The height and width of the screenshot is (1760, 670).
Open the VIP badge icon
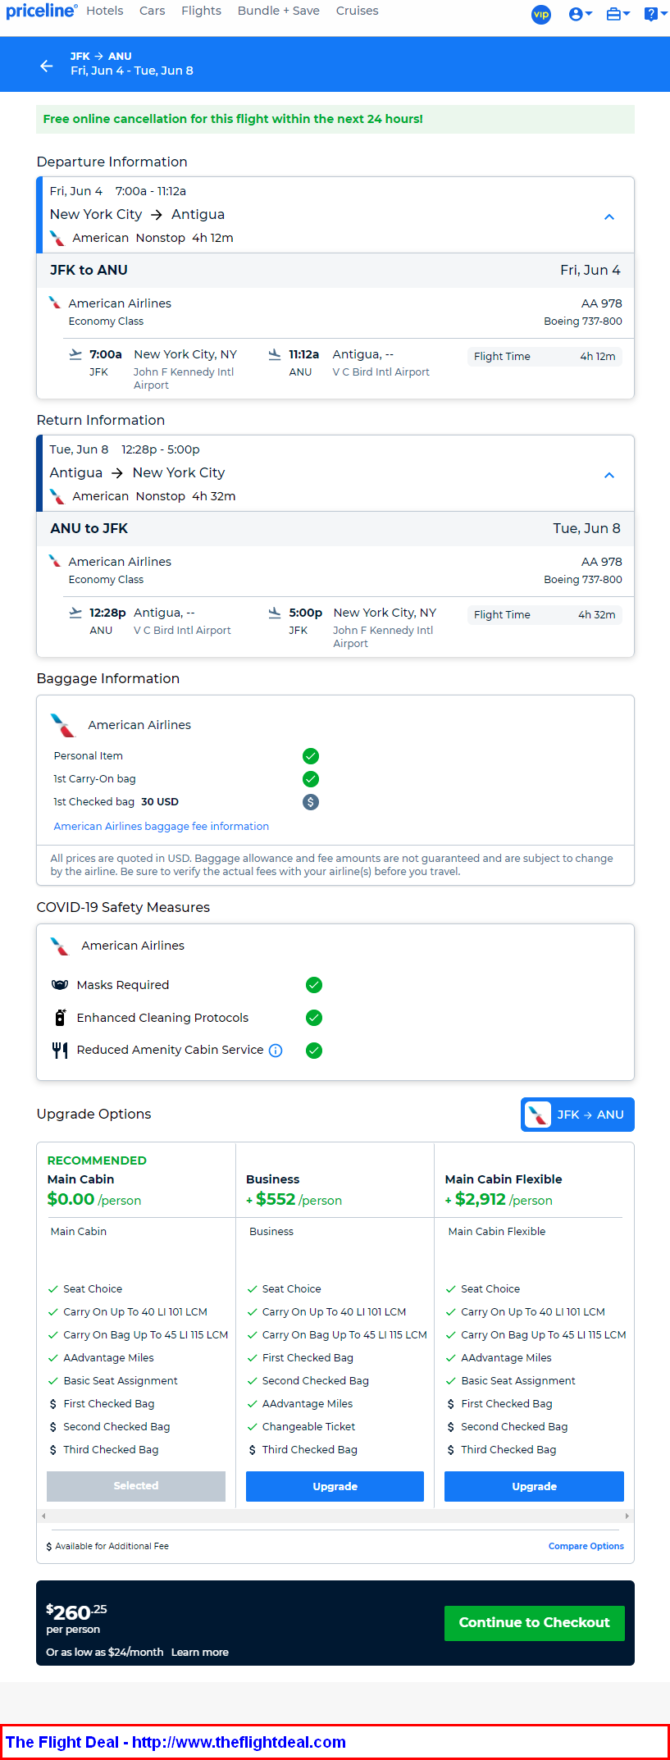pyautogui.click(x=541, y=14)
